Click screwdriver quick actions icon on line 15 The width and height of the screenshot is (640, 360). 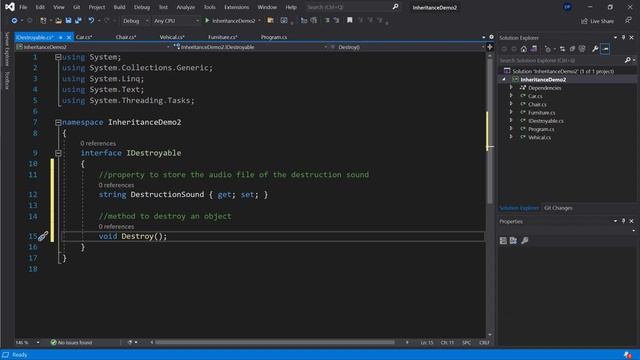[x=43, y=236]
